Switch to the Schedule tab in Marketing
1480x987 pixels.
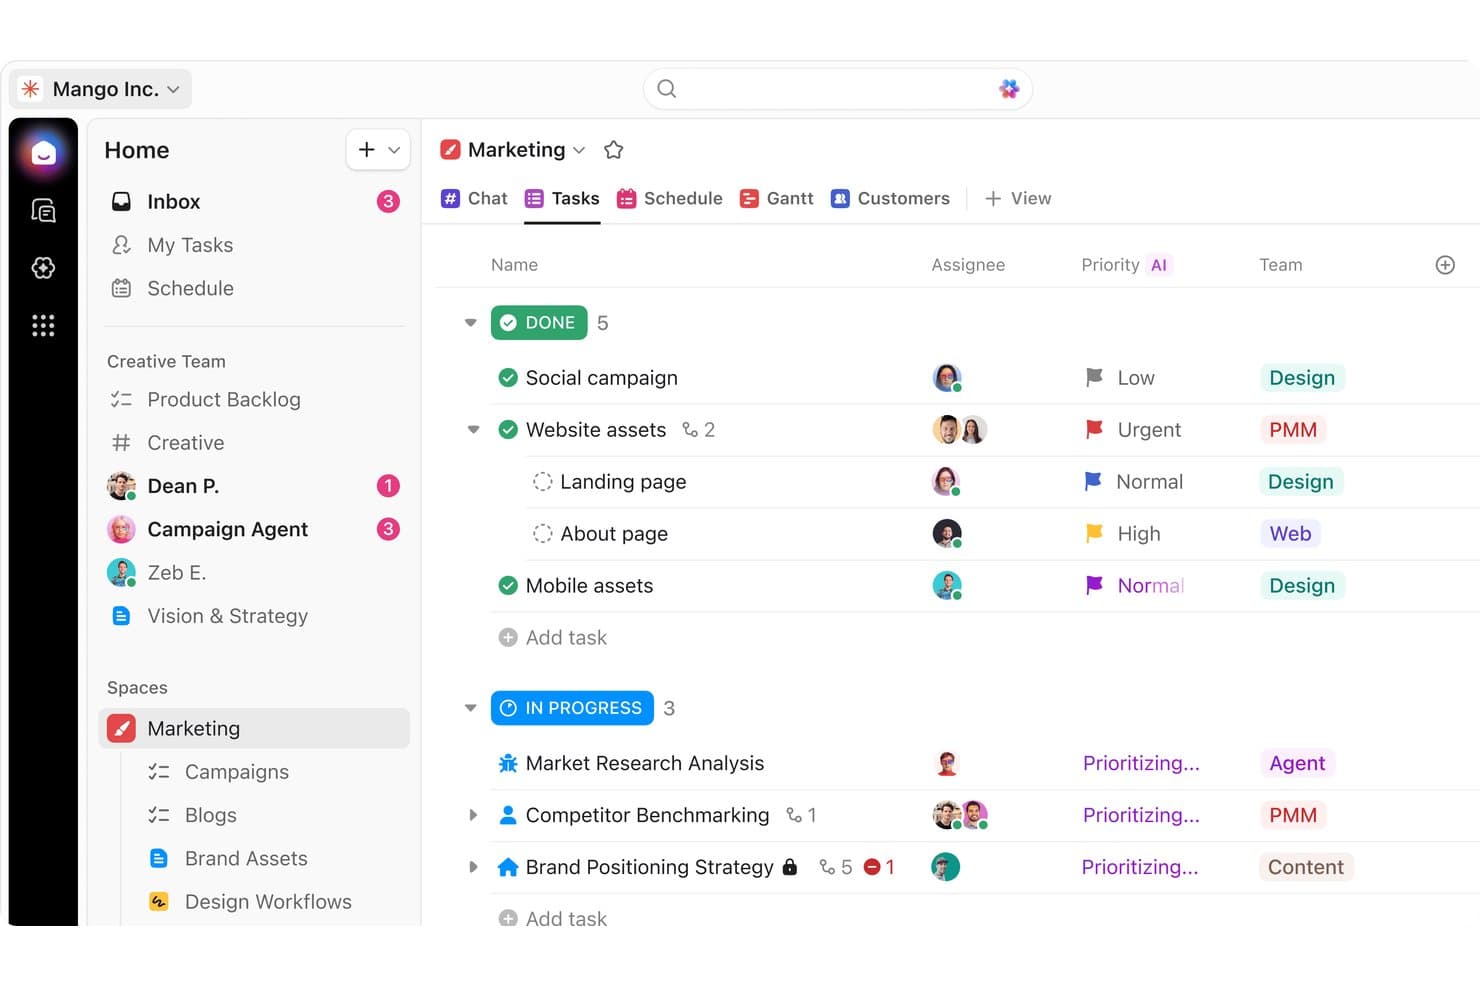[669, 198]
